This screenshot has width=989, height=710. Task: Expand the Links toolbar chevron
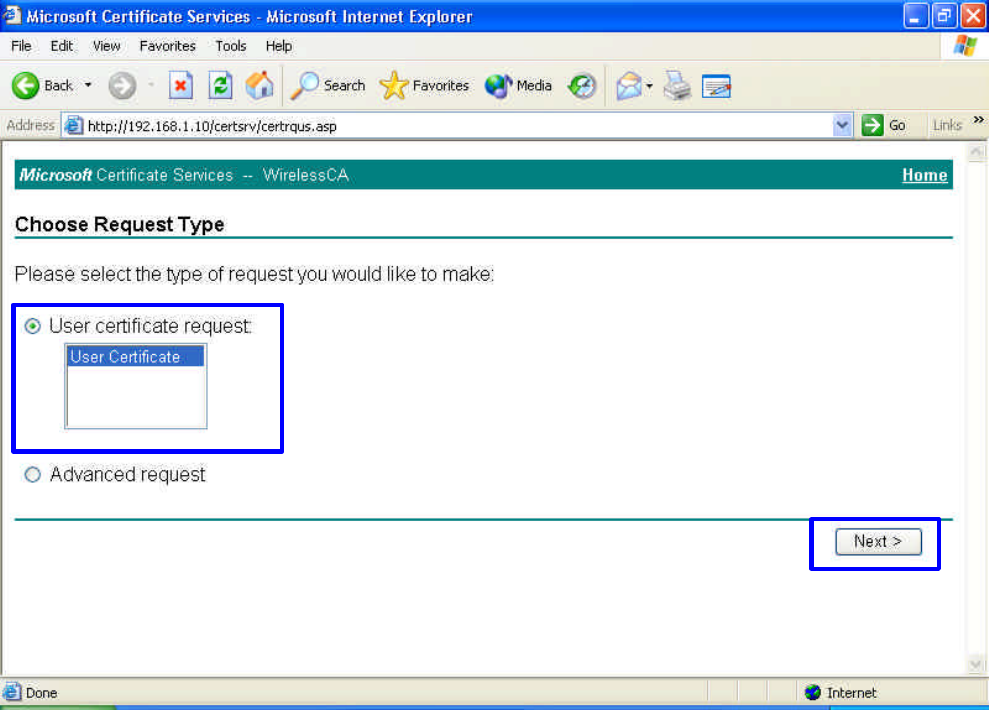(x=978, y=120)
